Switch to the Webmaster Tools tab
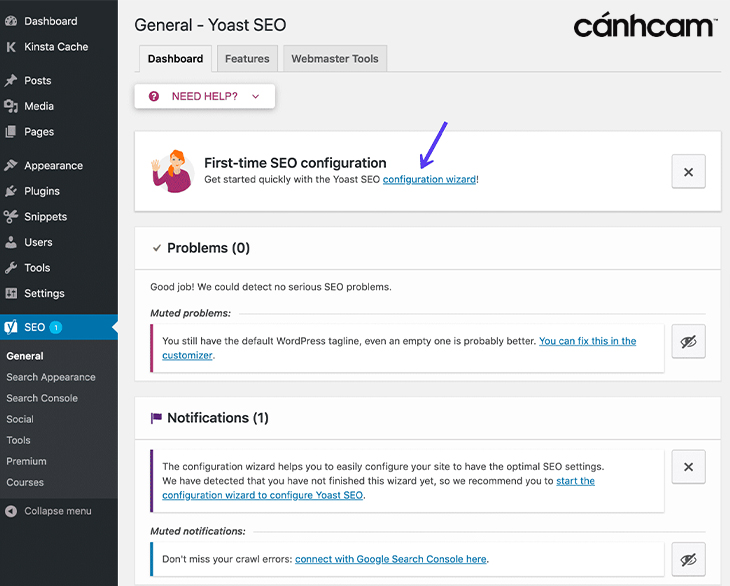 [335, 59]
